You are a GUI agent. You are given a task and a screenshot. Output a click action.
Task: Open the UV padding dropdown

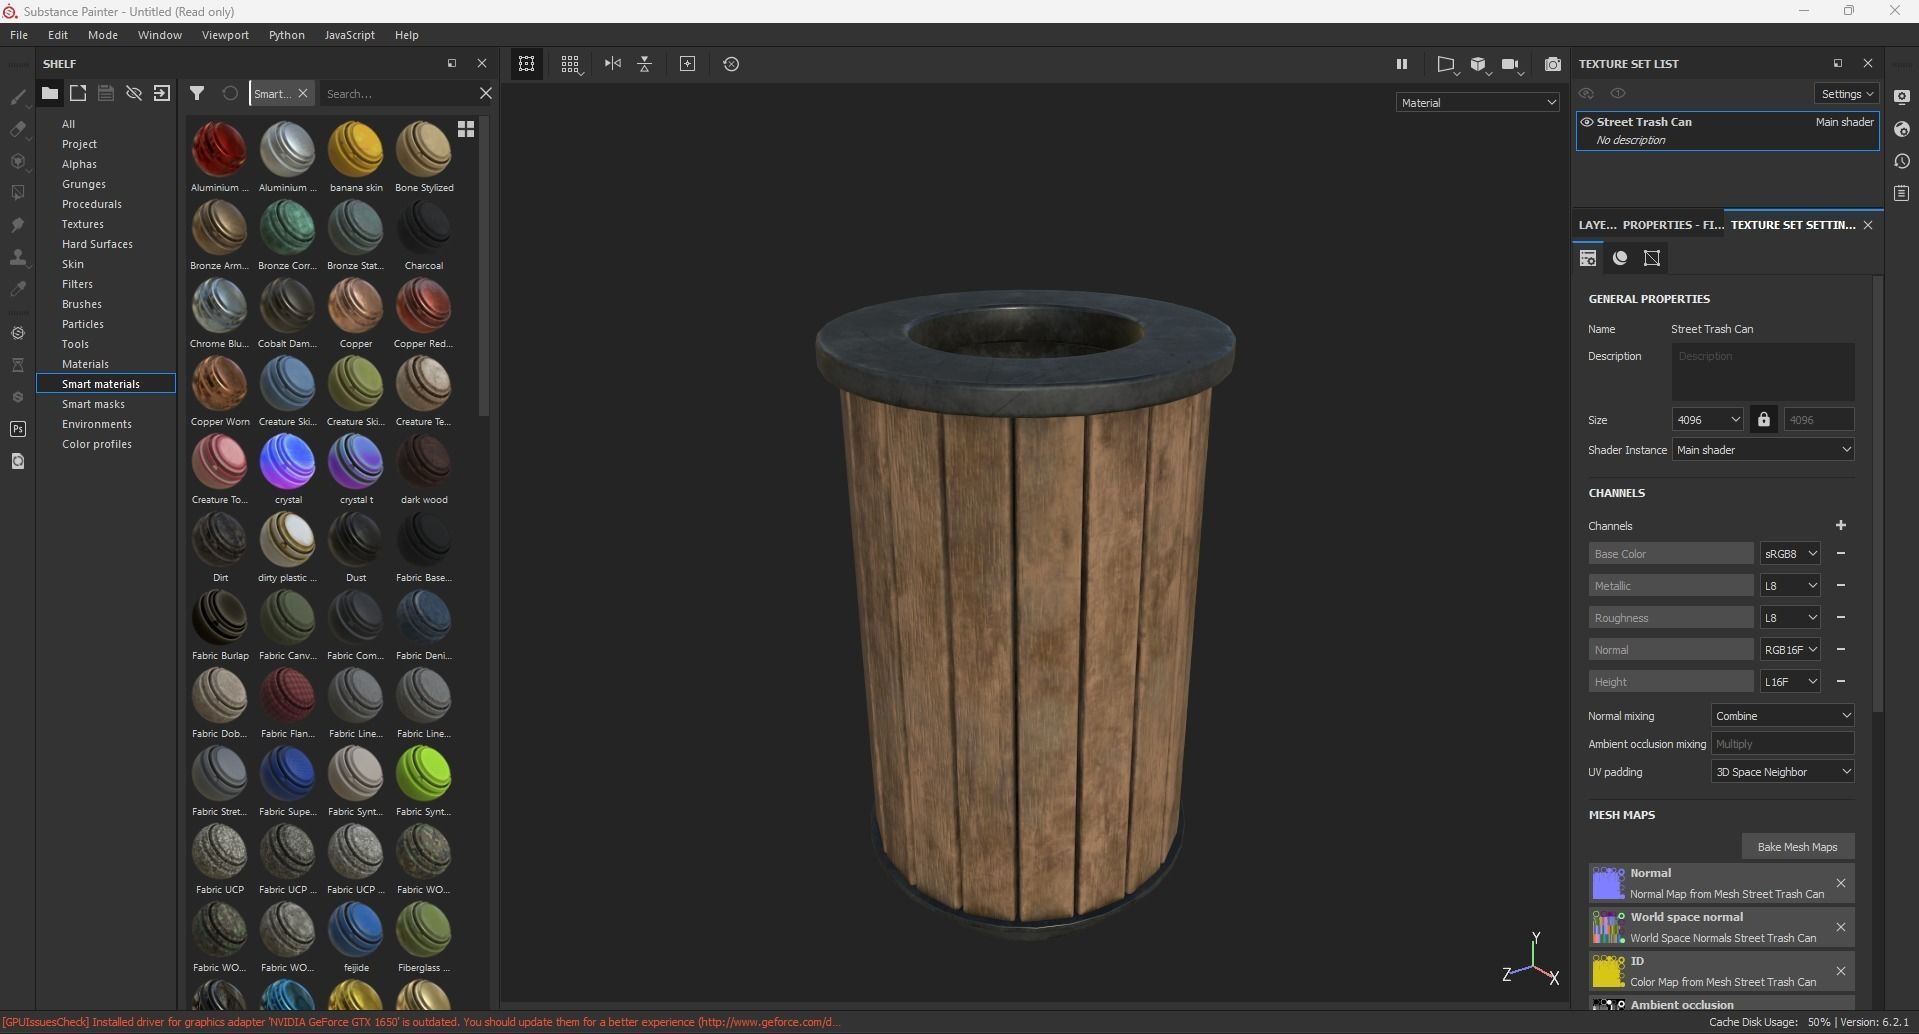(1783, 772)
